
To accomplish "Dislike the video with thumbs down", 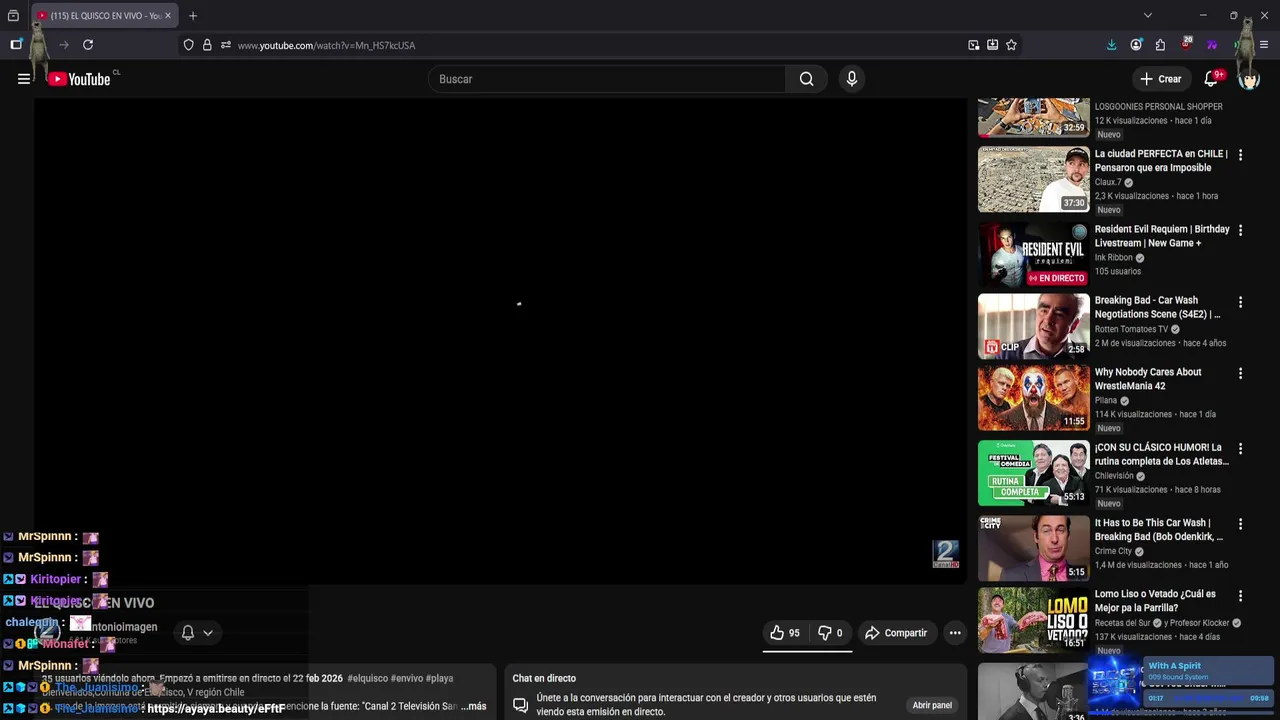I will (830, 633).
